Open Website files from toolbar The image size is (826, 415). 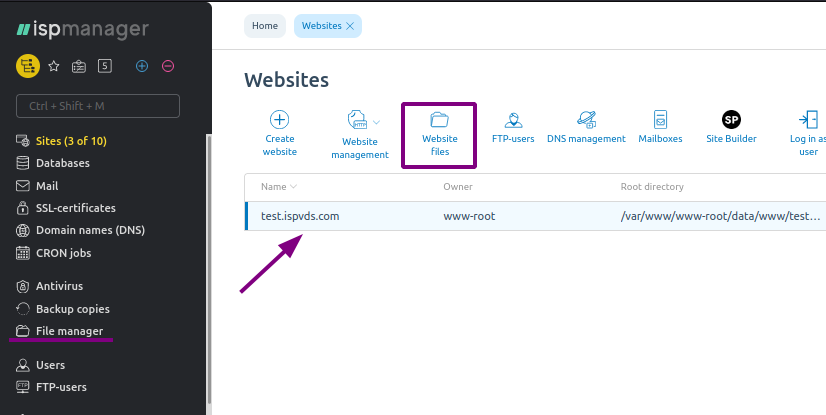(439, 135)
